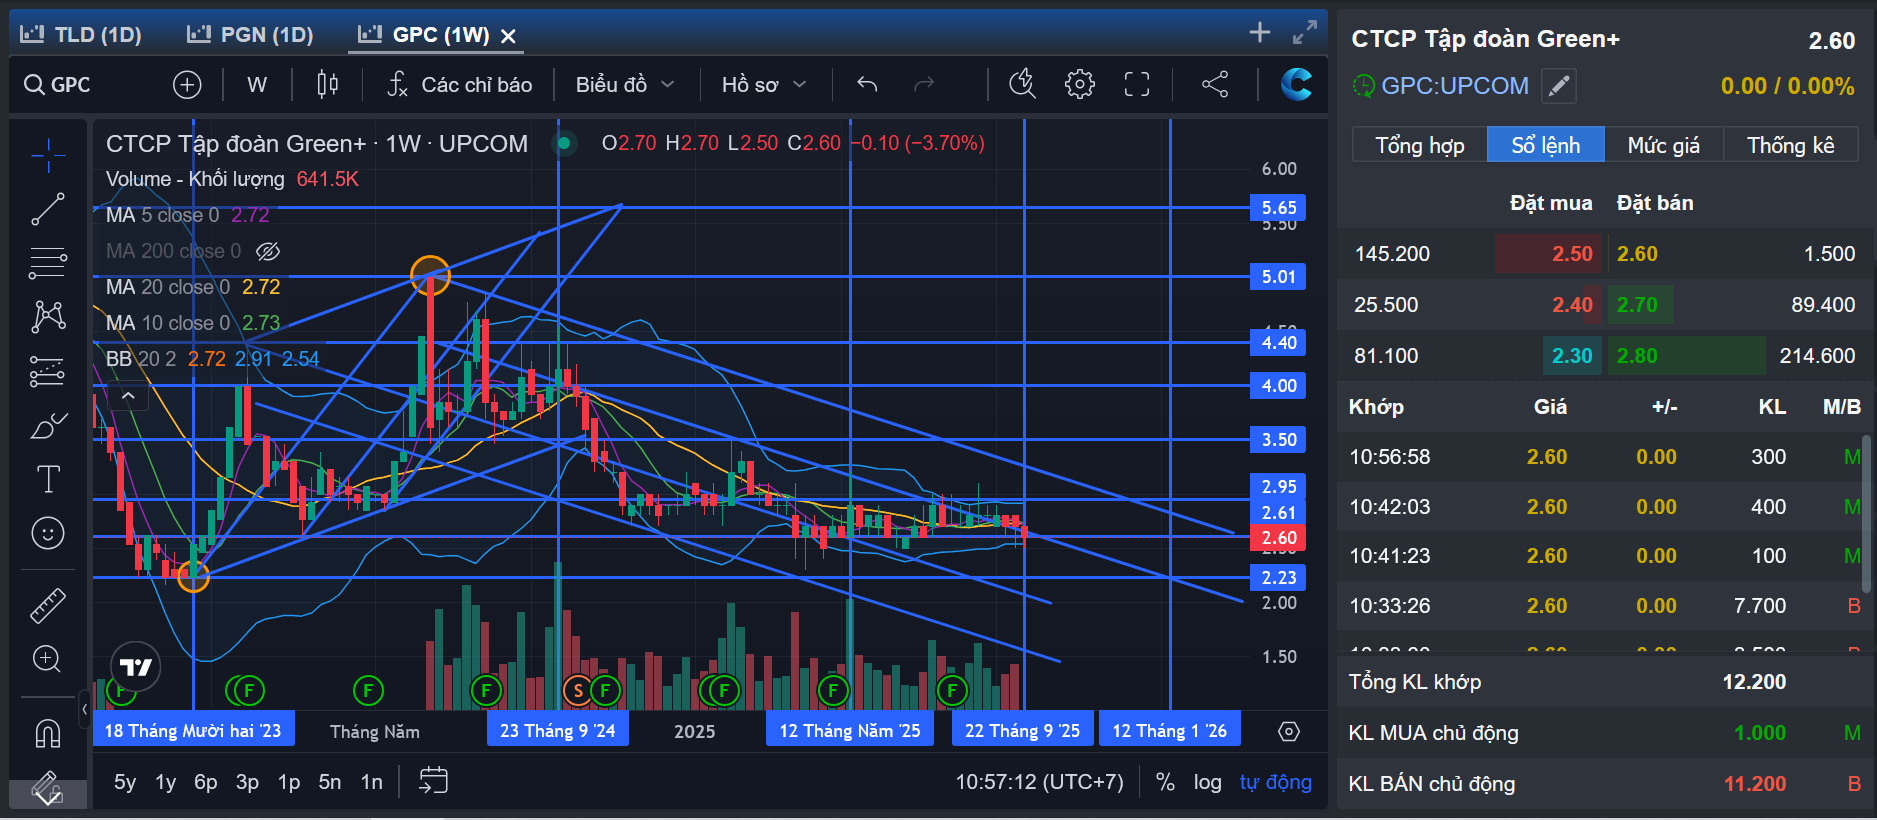Viewport: 1877px width, 820px height.
Task: Click the trades list scrollbar
Action: tap(1866, 514)
